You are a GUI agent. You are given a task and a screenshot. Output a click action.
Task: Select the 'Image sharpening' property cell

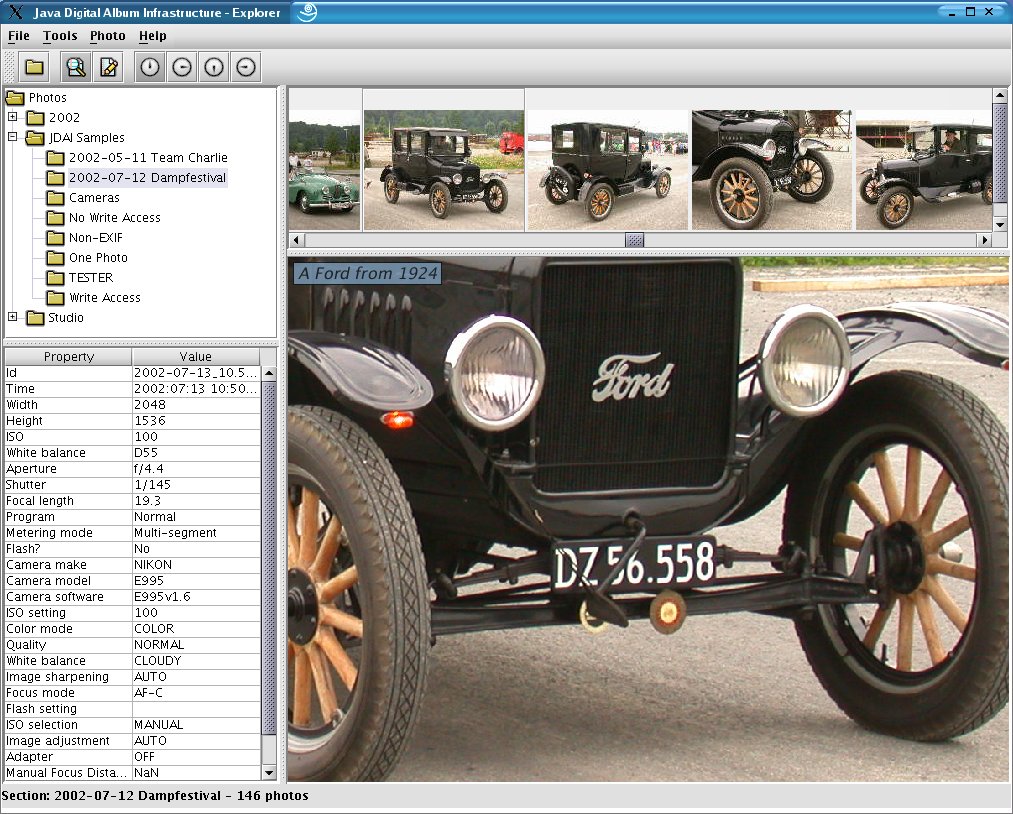[68, 677]
